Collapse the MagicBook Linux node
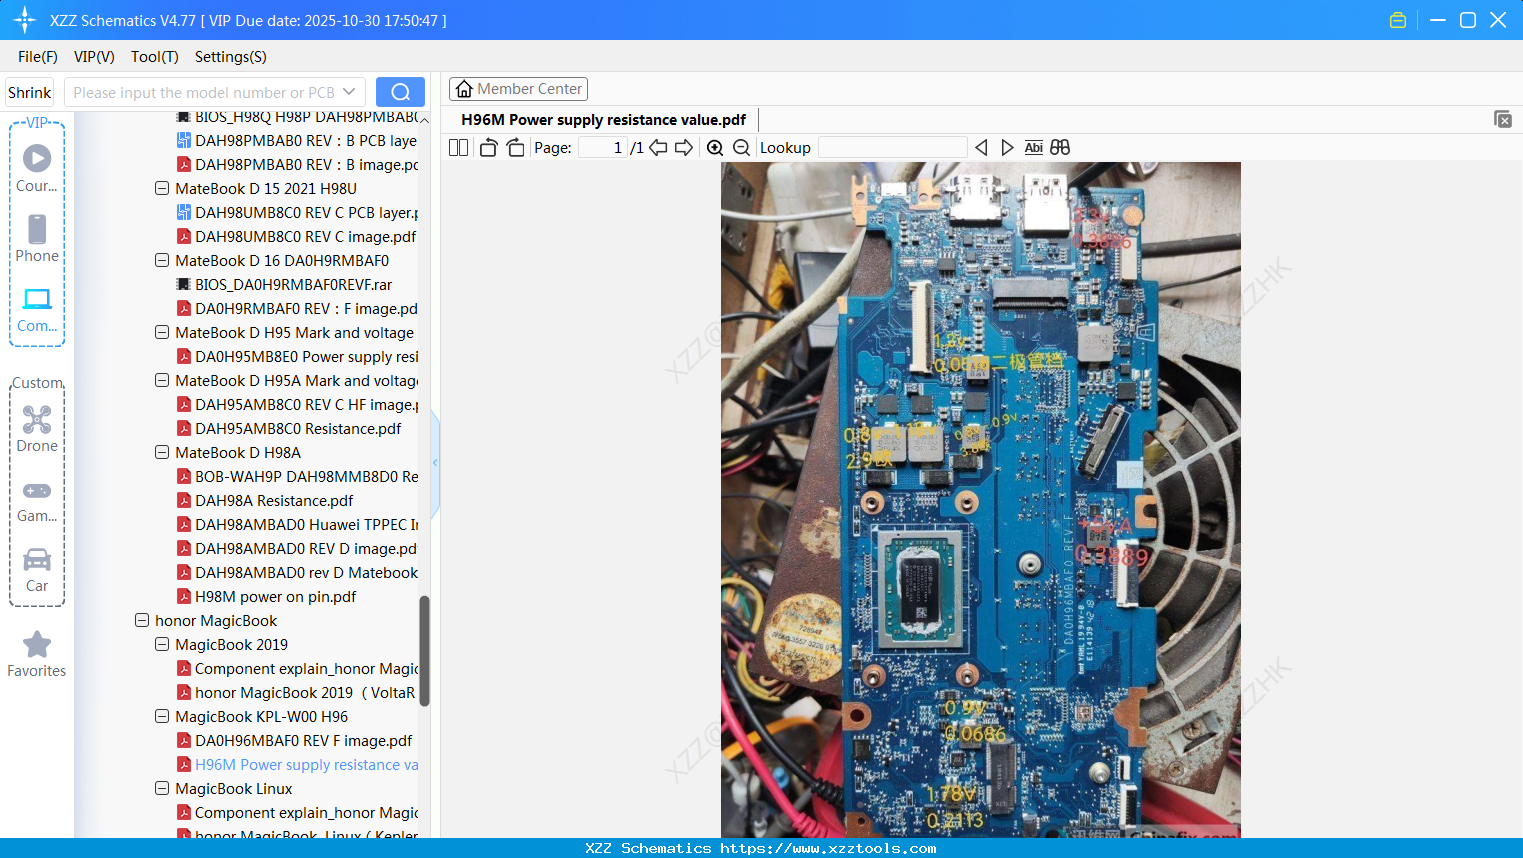This screenshot has width=1523, height=858. [162, 788]
